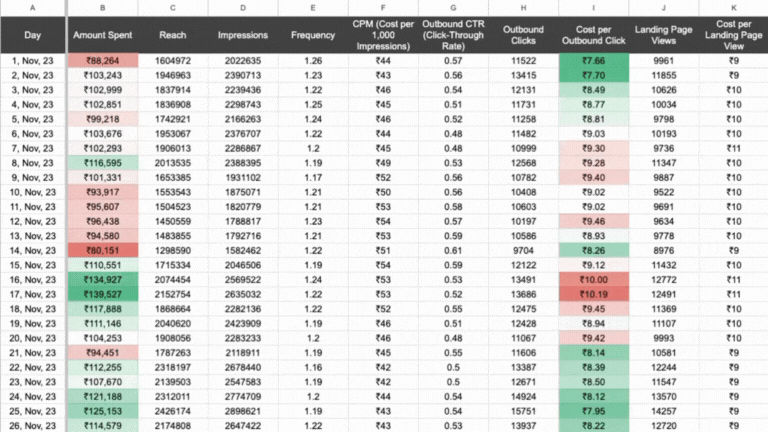Image resolution: width=768 pixels, height=432 pixels.
Task: Select the outbound CTR value 0.61
Action: click(x=453, y=251)
